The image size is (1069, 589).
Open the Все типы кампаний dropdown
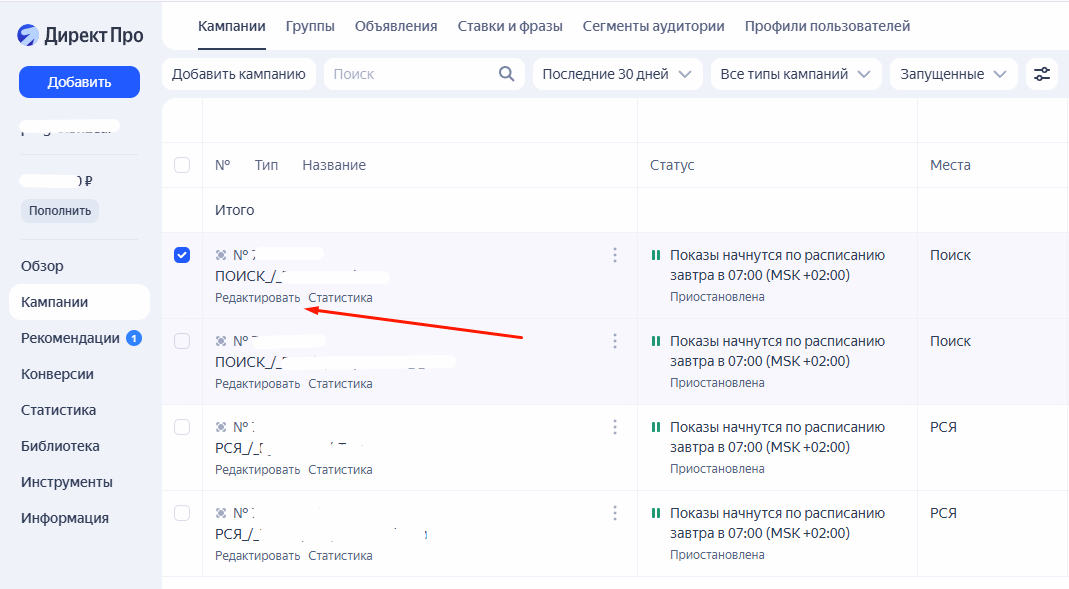click(x=796, y=74)
